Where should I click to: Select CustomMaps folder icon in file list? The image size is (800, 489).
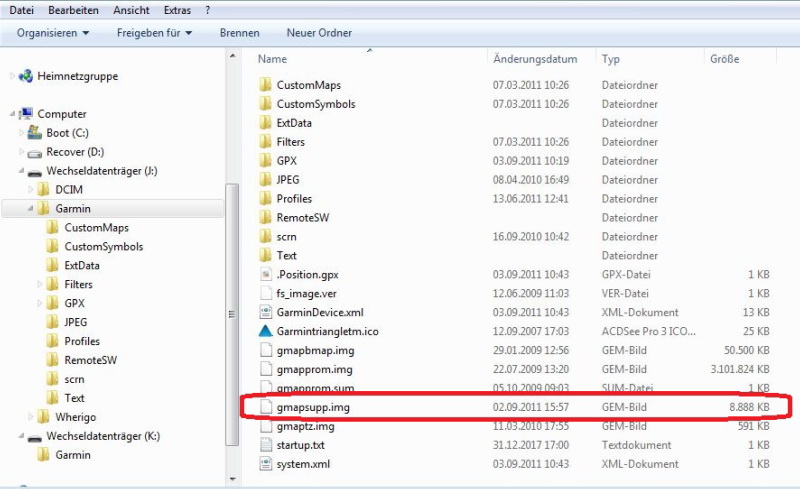pyautogui.click(x=265, y=85)
